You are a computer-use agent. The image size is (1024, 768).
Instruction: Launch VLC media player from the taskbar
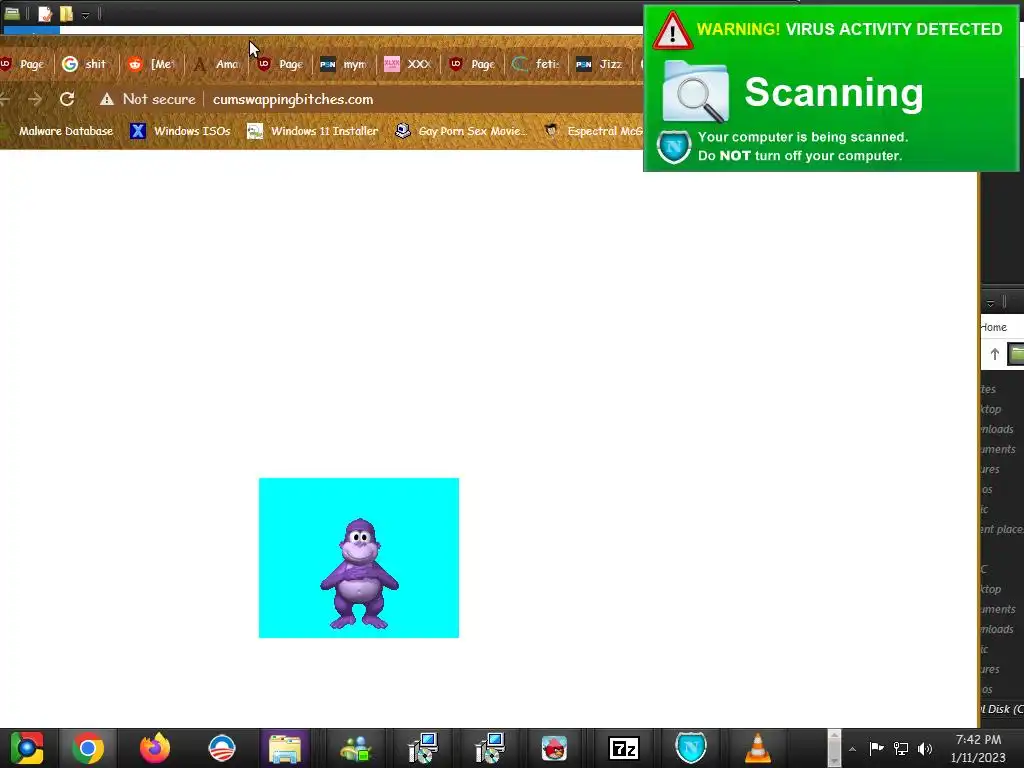[758, 748]
